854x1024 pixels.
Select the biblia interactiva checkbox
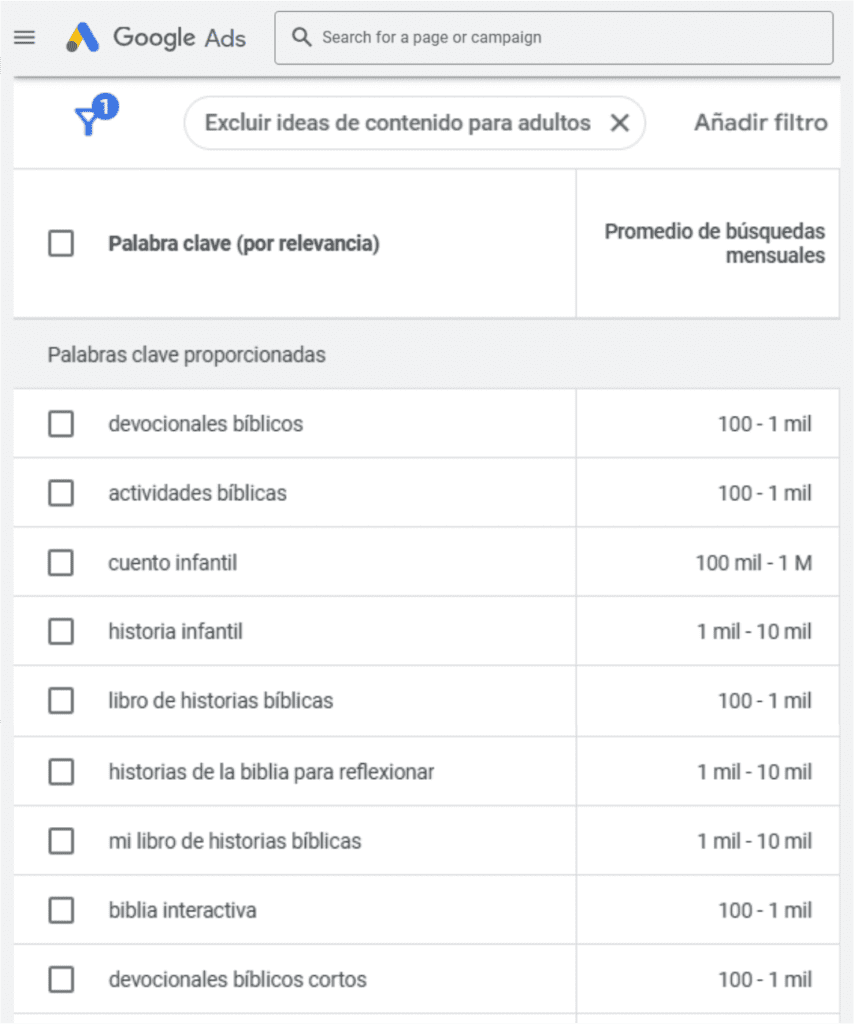[x=61, y=910]
